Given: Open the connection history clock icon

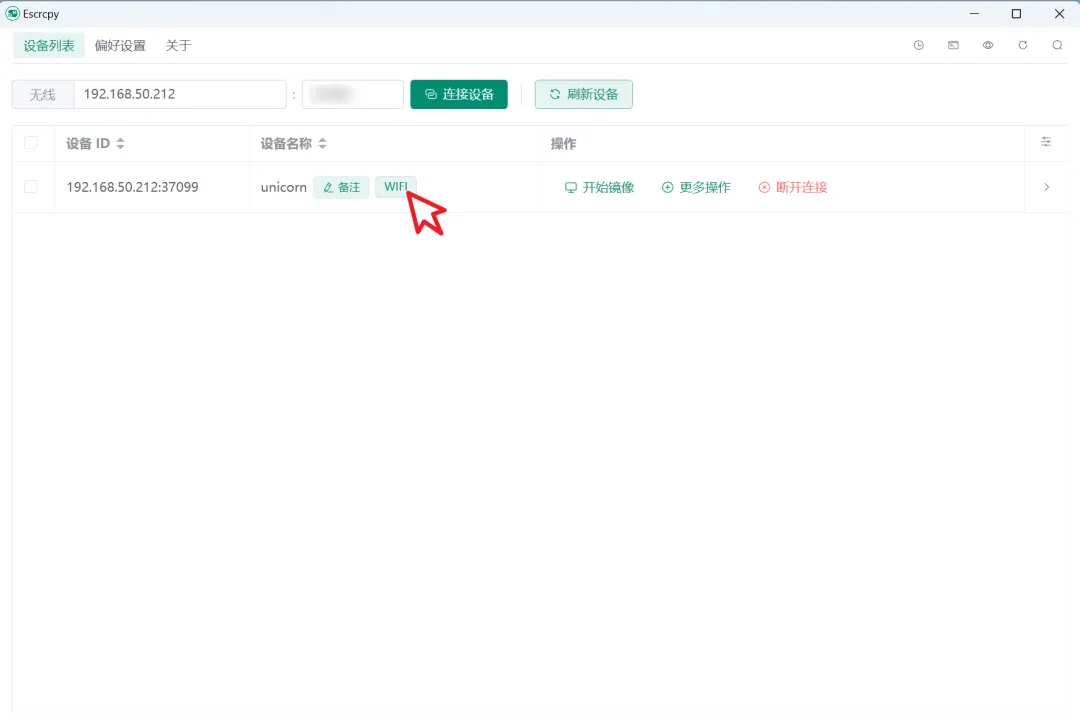Looking at the screenshot, I should 918,45.
